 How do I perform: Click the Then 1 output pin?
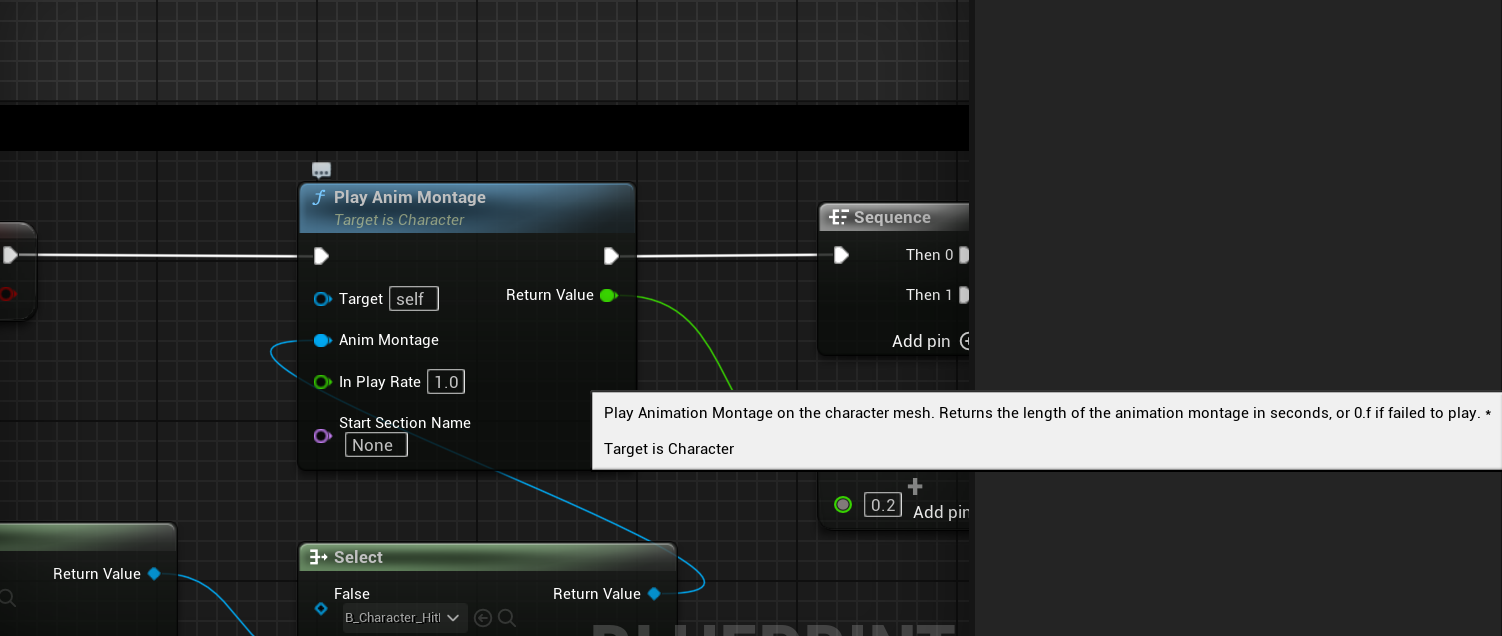pyautogui.click(x=963, y=295)
